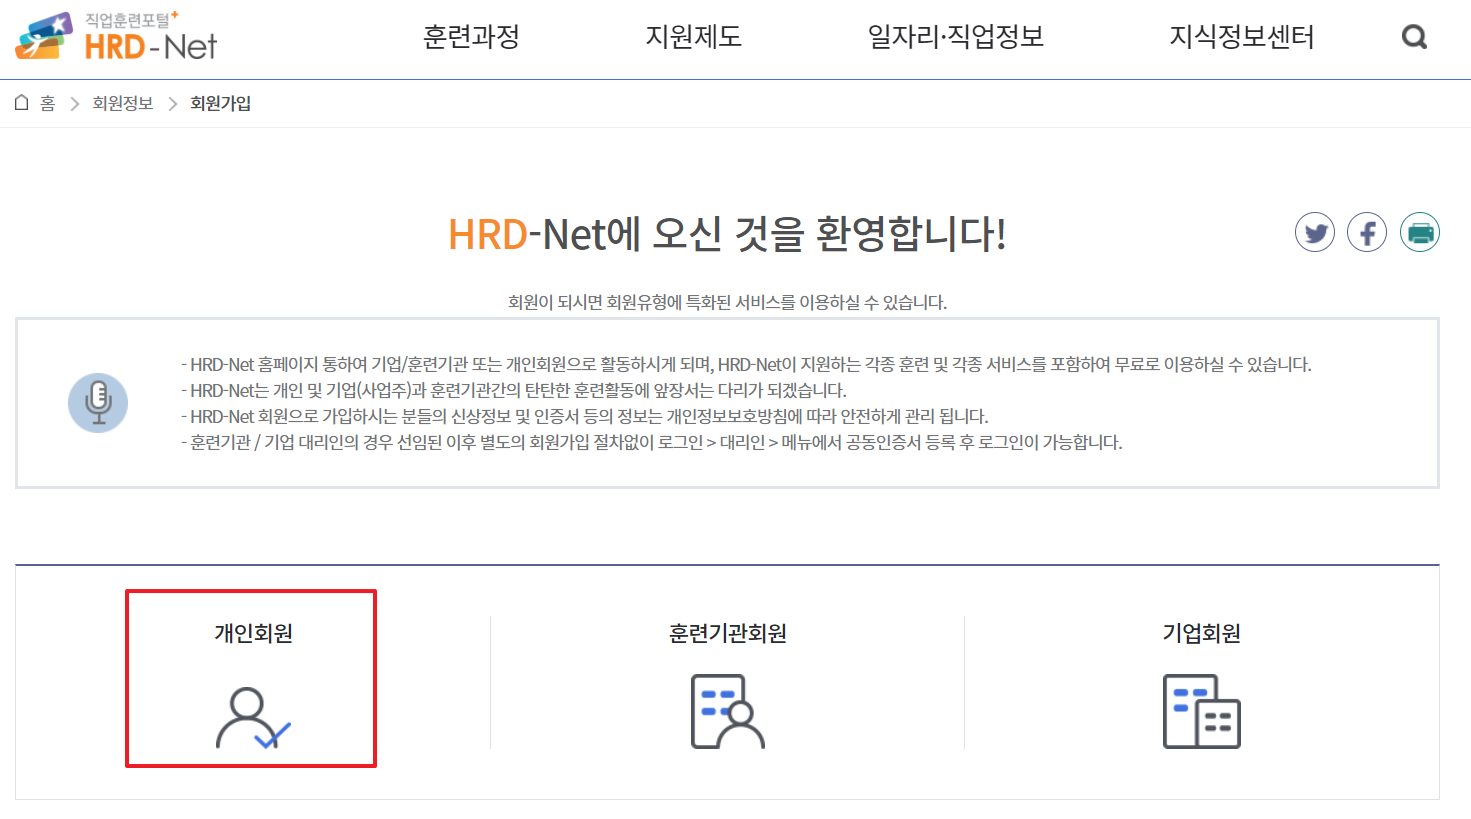Click notice line starting HRD-Net는 개인 및 기업
The width and height of the screenshot is (1471, 819).
click(x=513, y=390)
